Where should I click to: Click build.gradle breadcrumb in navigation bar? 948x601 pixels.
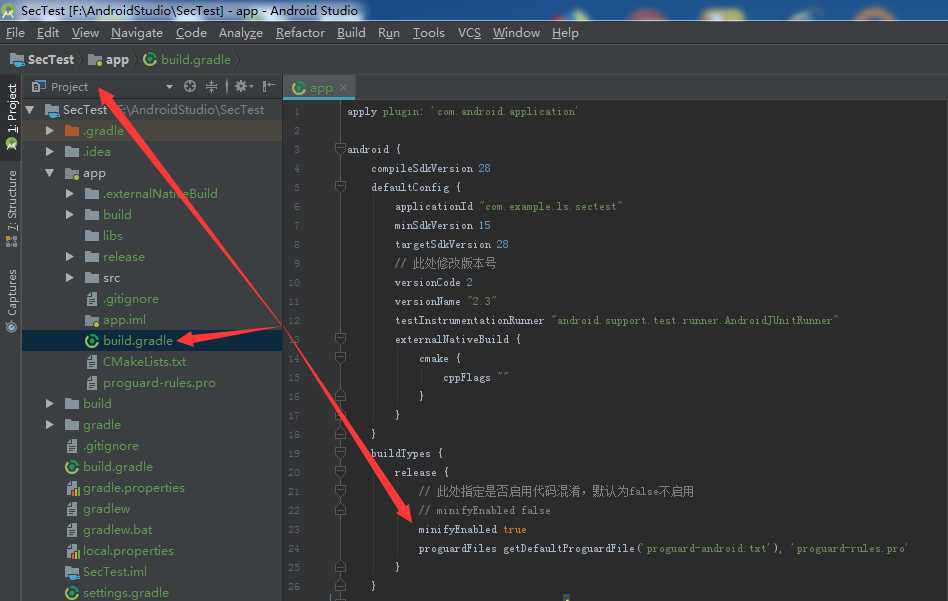point(187,59)
